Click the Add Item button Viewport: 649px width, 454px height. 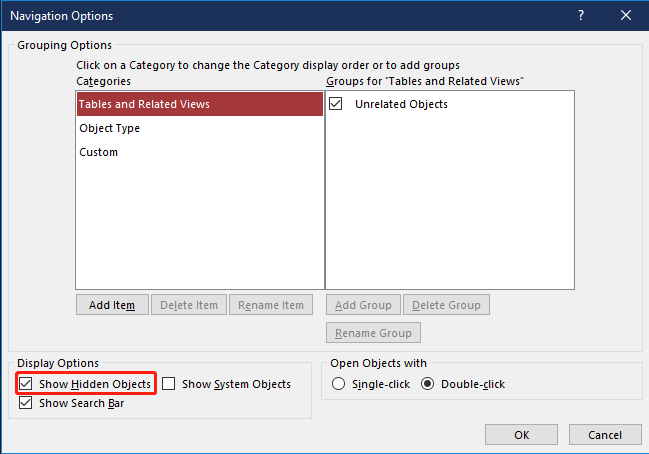pos(112,305)
